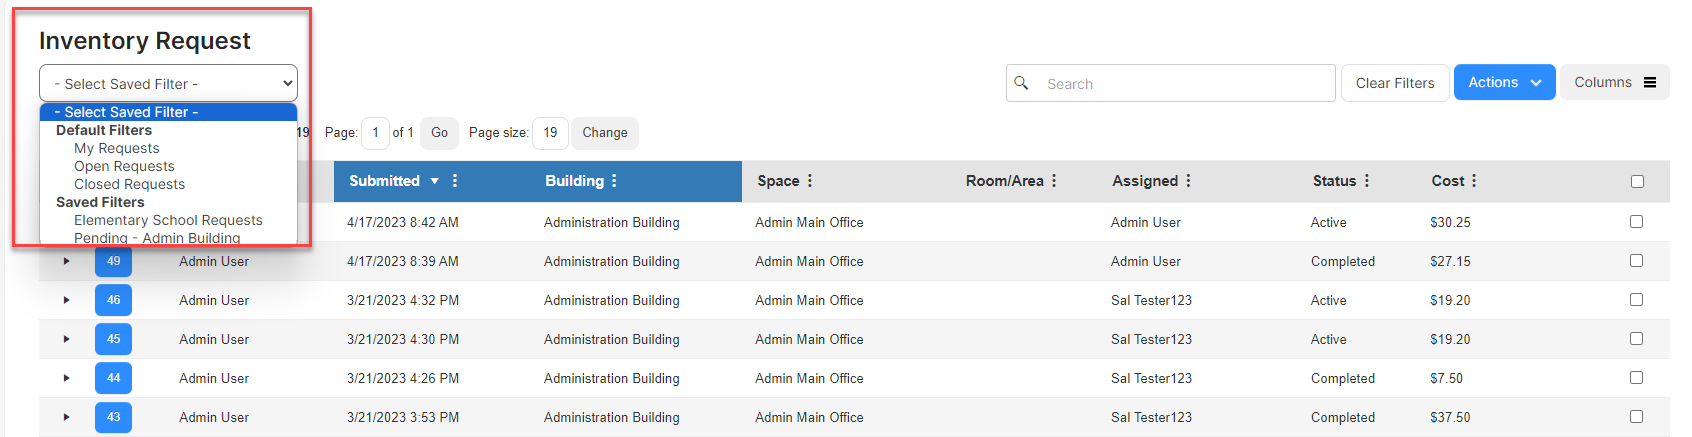1692x437 pixels.
Task: Open Assigned column options kebab menu
Action: click(x=1188, y=181)
